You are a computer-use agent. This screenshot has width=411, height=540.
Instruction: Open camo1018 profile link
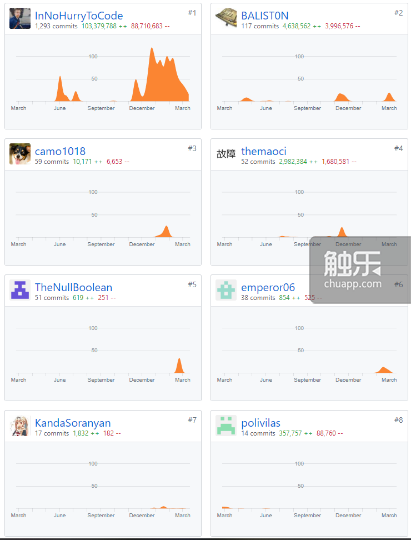coord(60,151)
